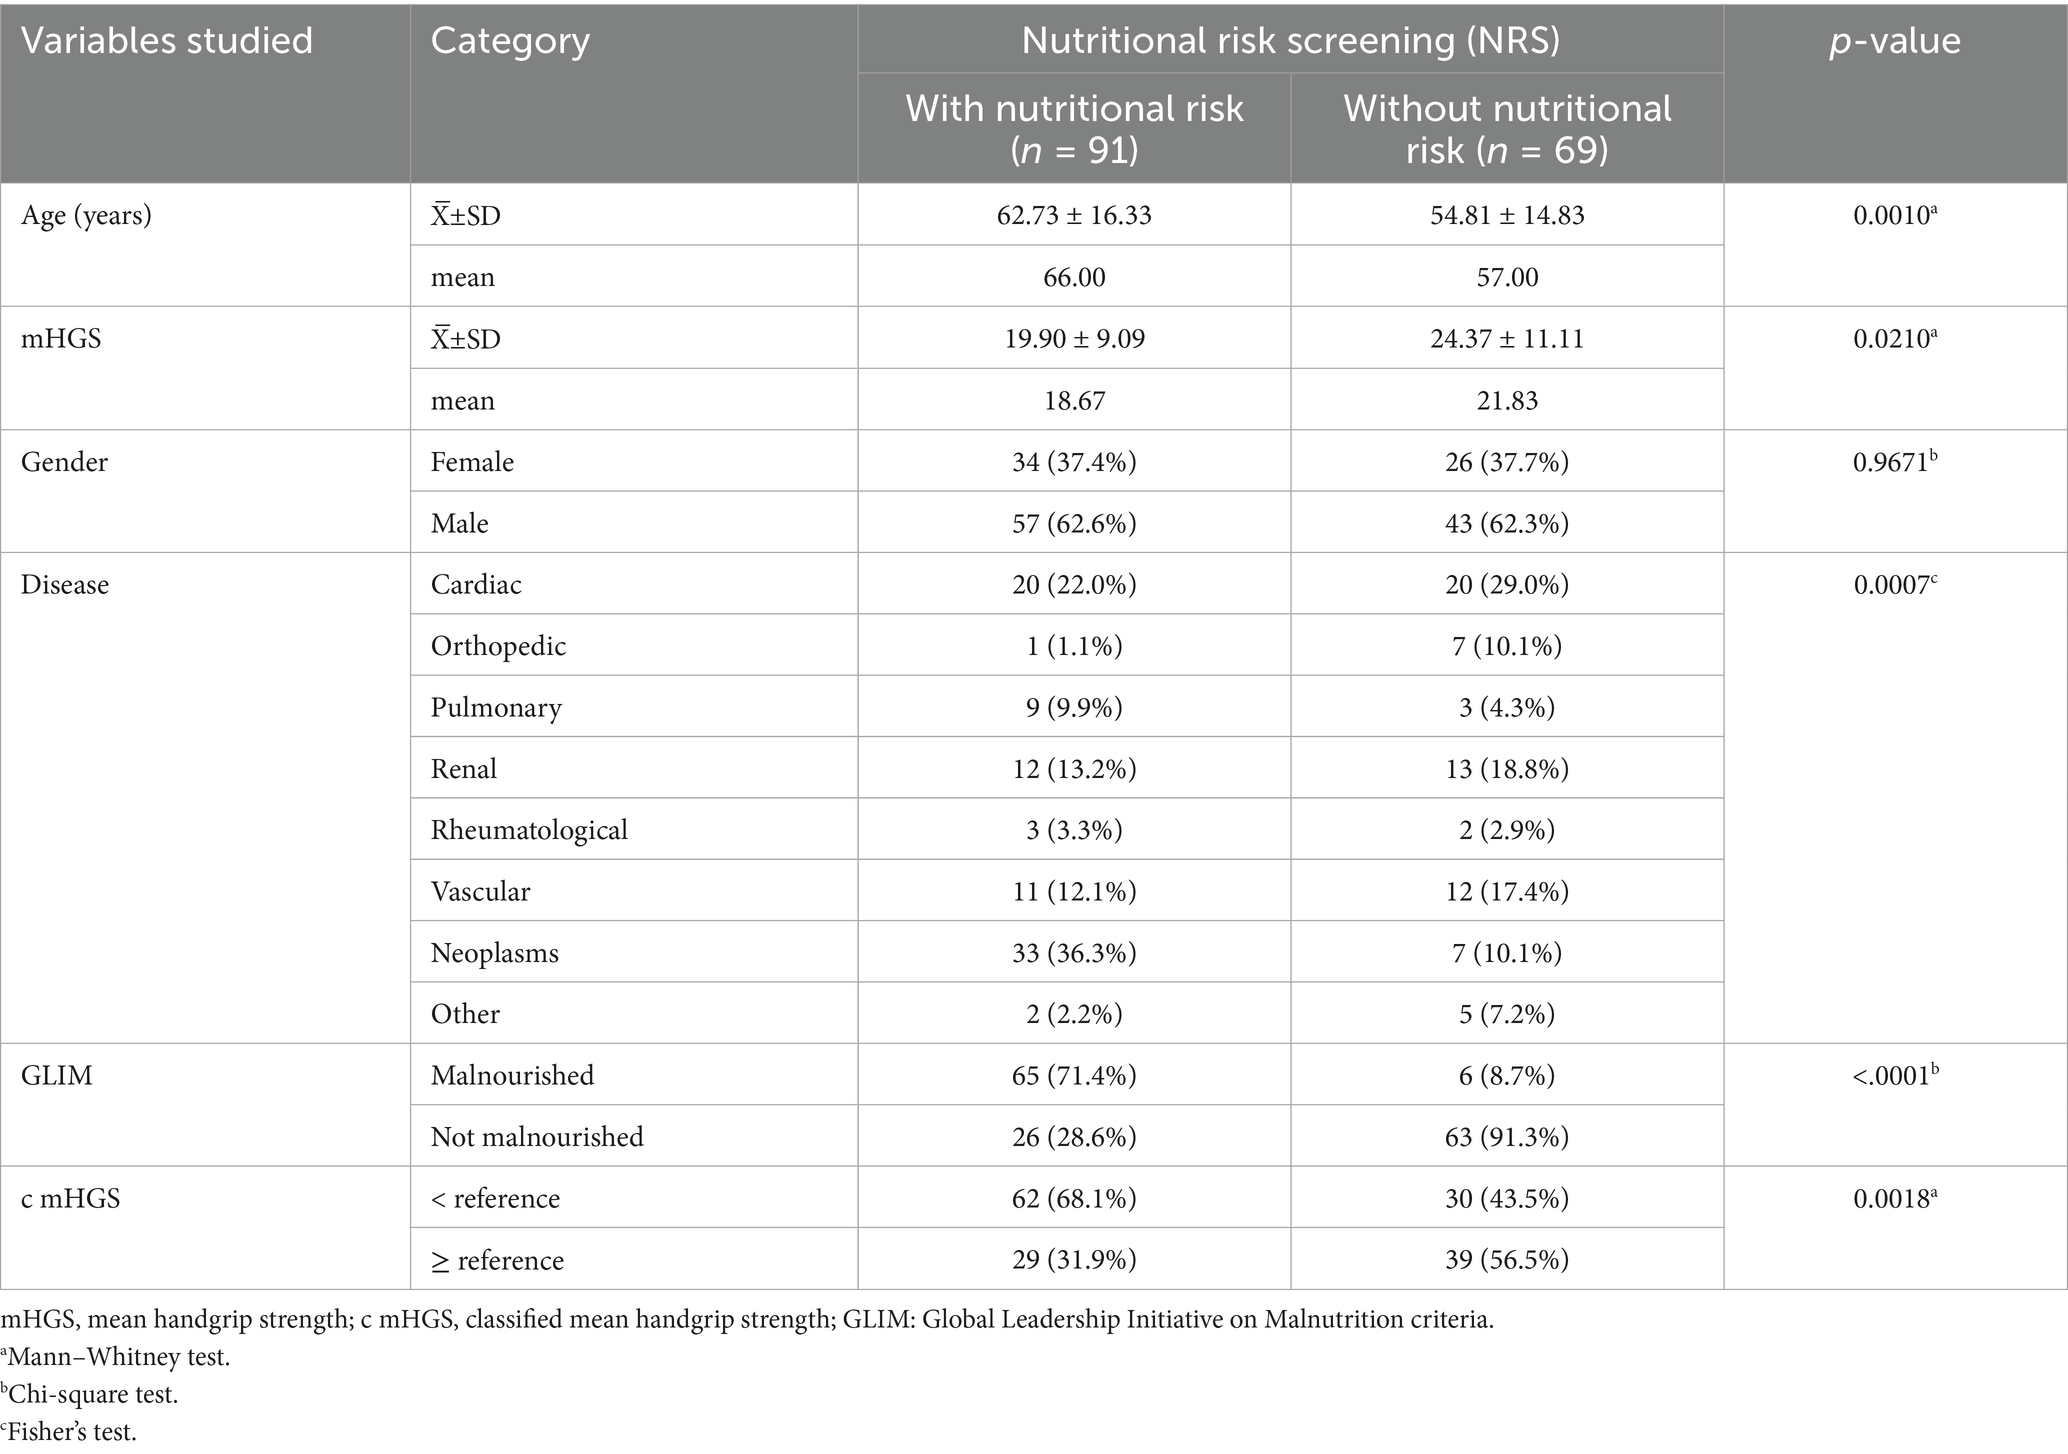Select the p-value column header
The image size is (2068, 1454).
1894,42
